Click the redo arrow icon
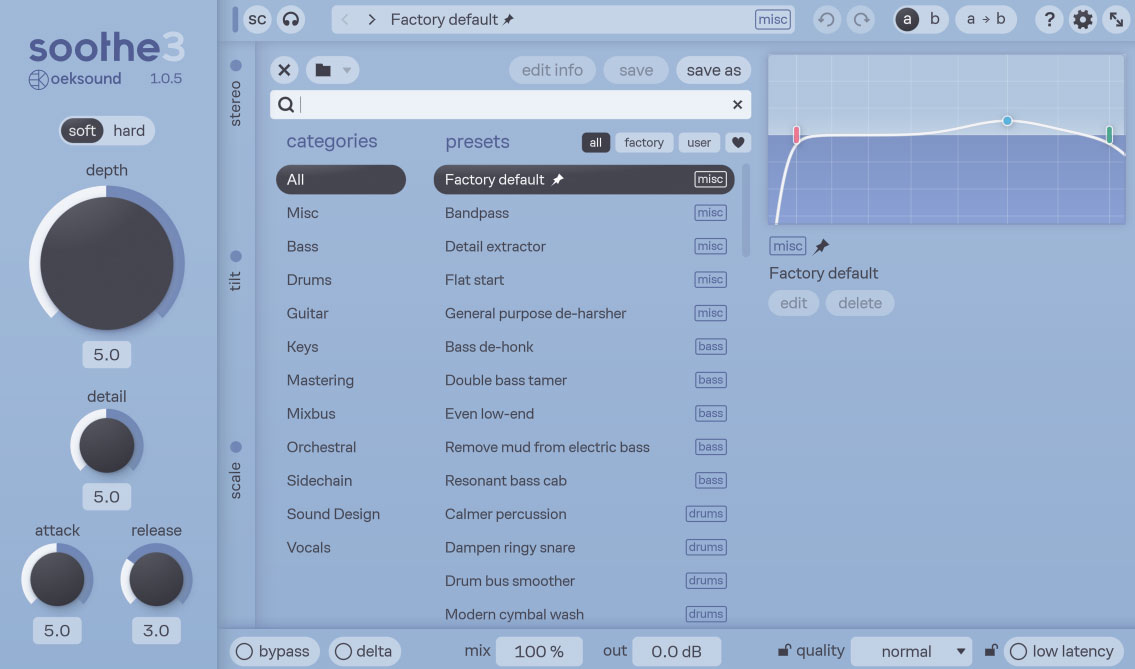 pyautogui.click(x=861, y=20)
